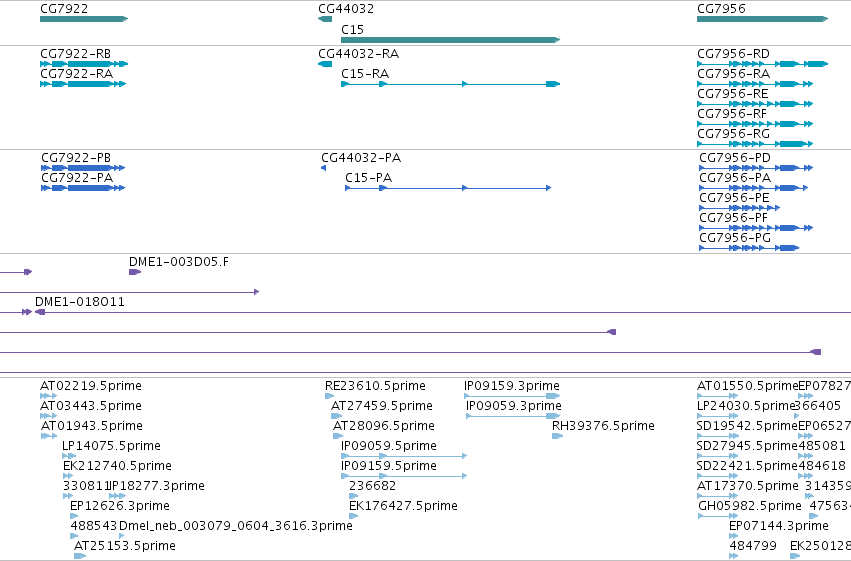The width and height of the screenshot is (851, 561).
Task: Click the 236682 feature label
Action: point(373,486)
